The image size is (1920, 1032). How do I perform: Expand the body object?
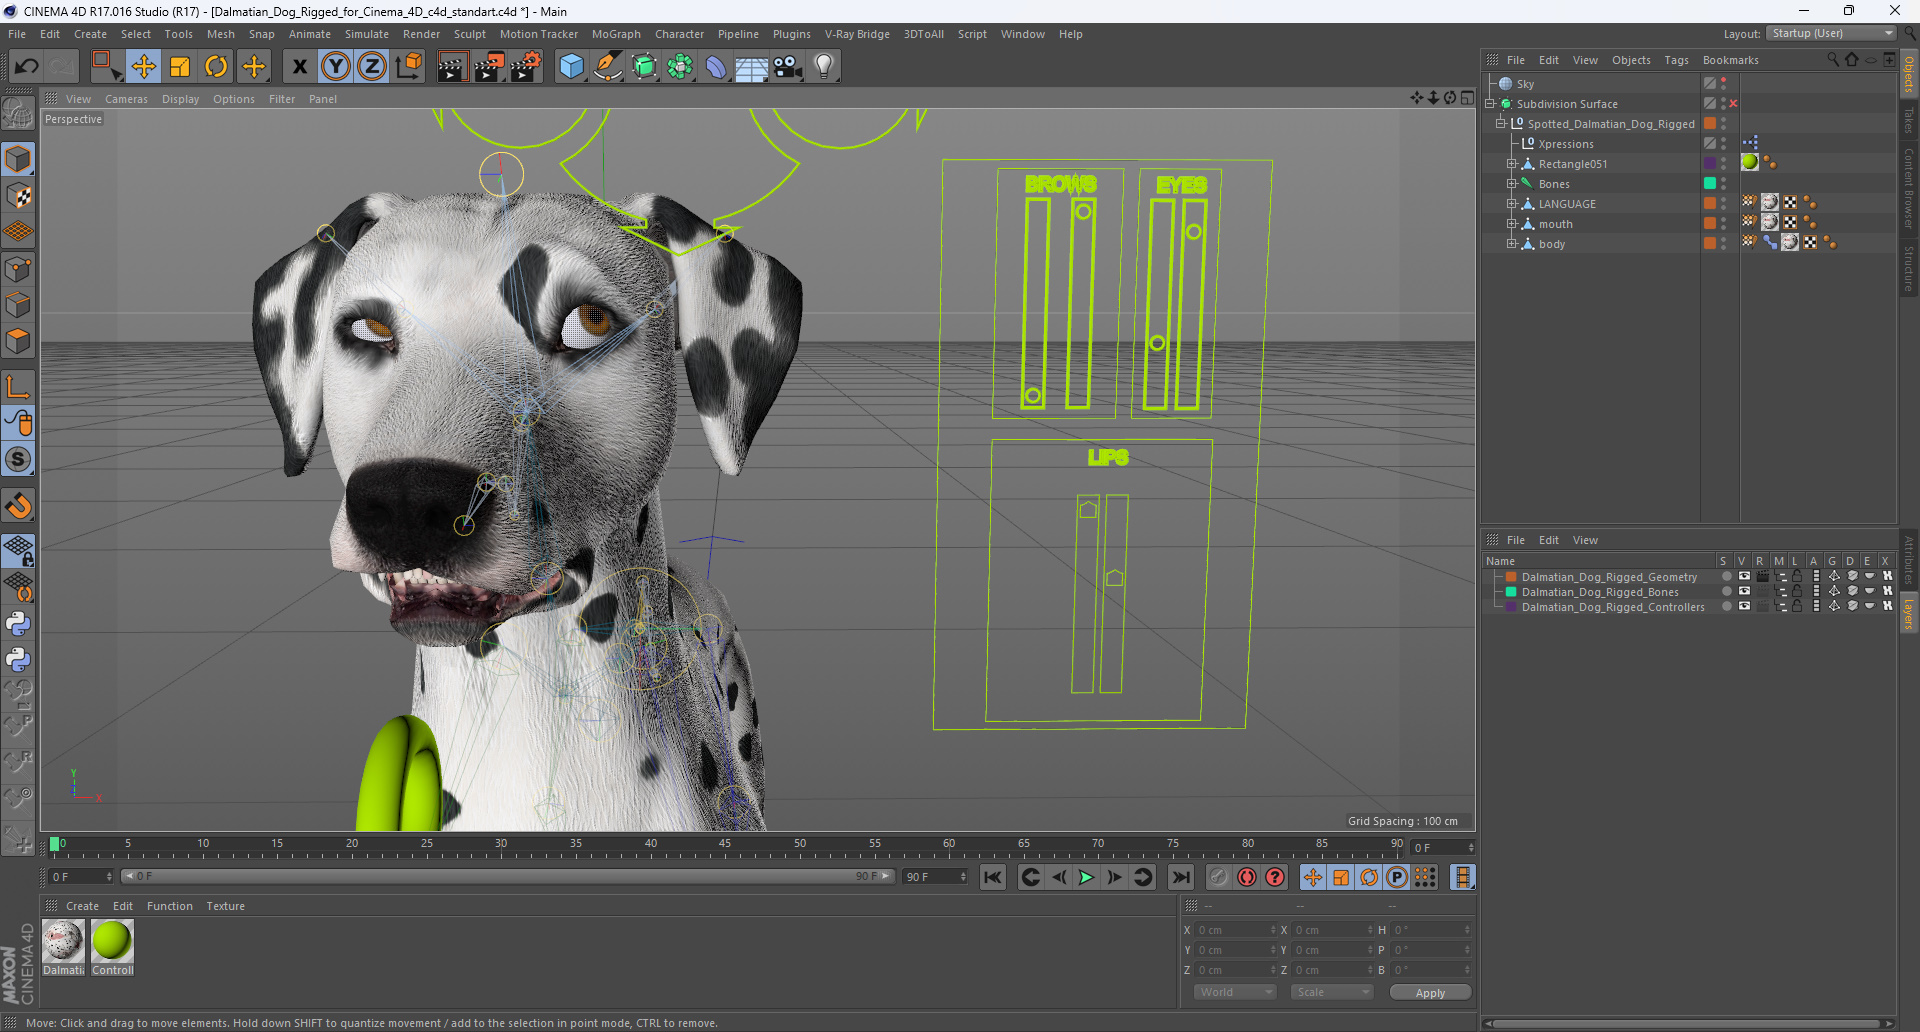click(x=1512, y=244)
